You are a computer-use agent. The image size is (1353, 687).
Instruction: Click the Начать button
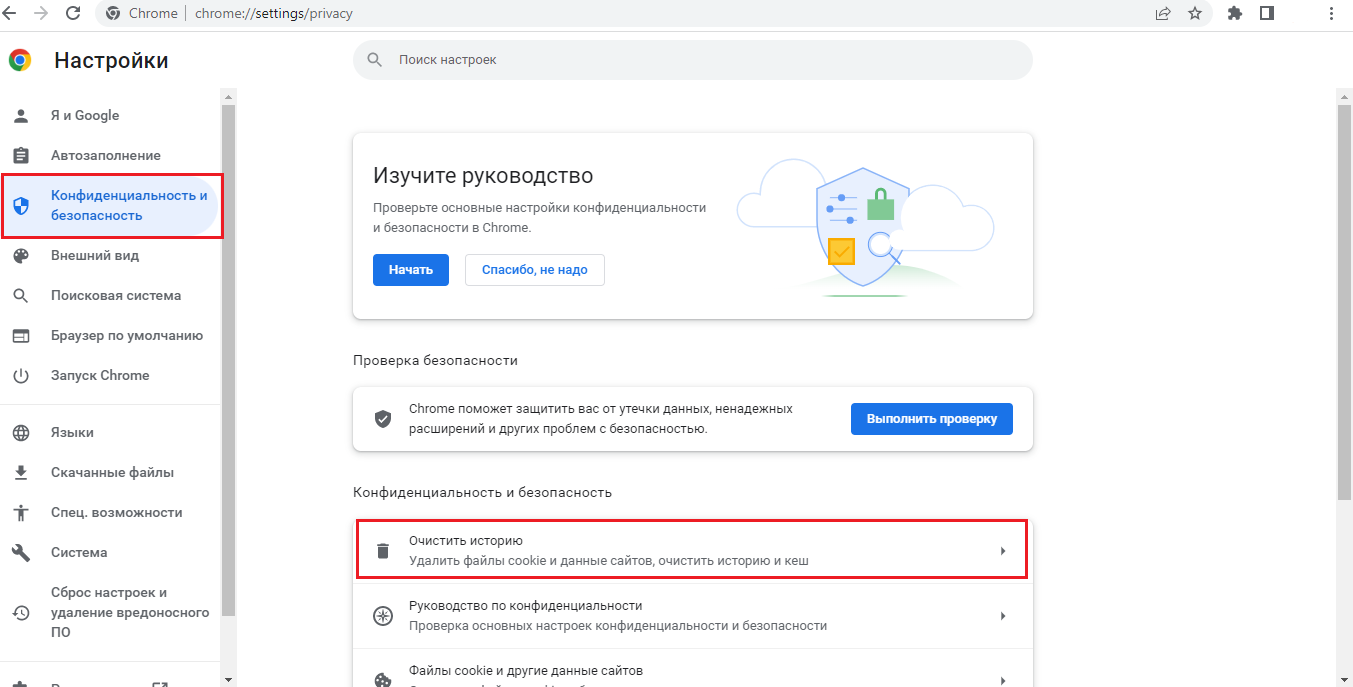coord(410,270)
